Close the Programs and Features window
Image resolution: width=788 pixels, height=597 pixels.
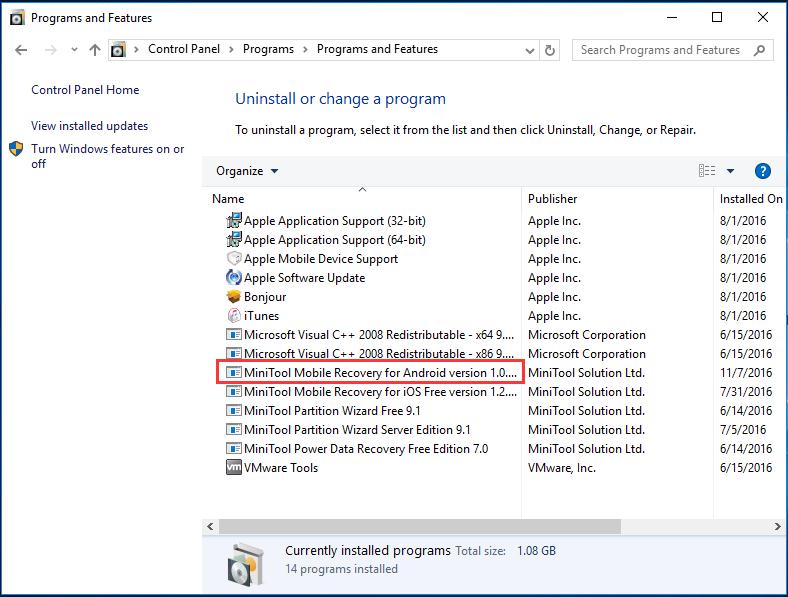coord(762,18)
